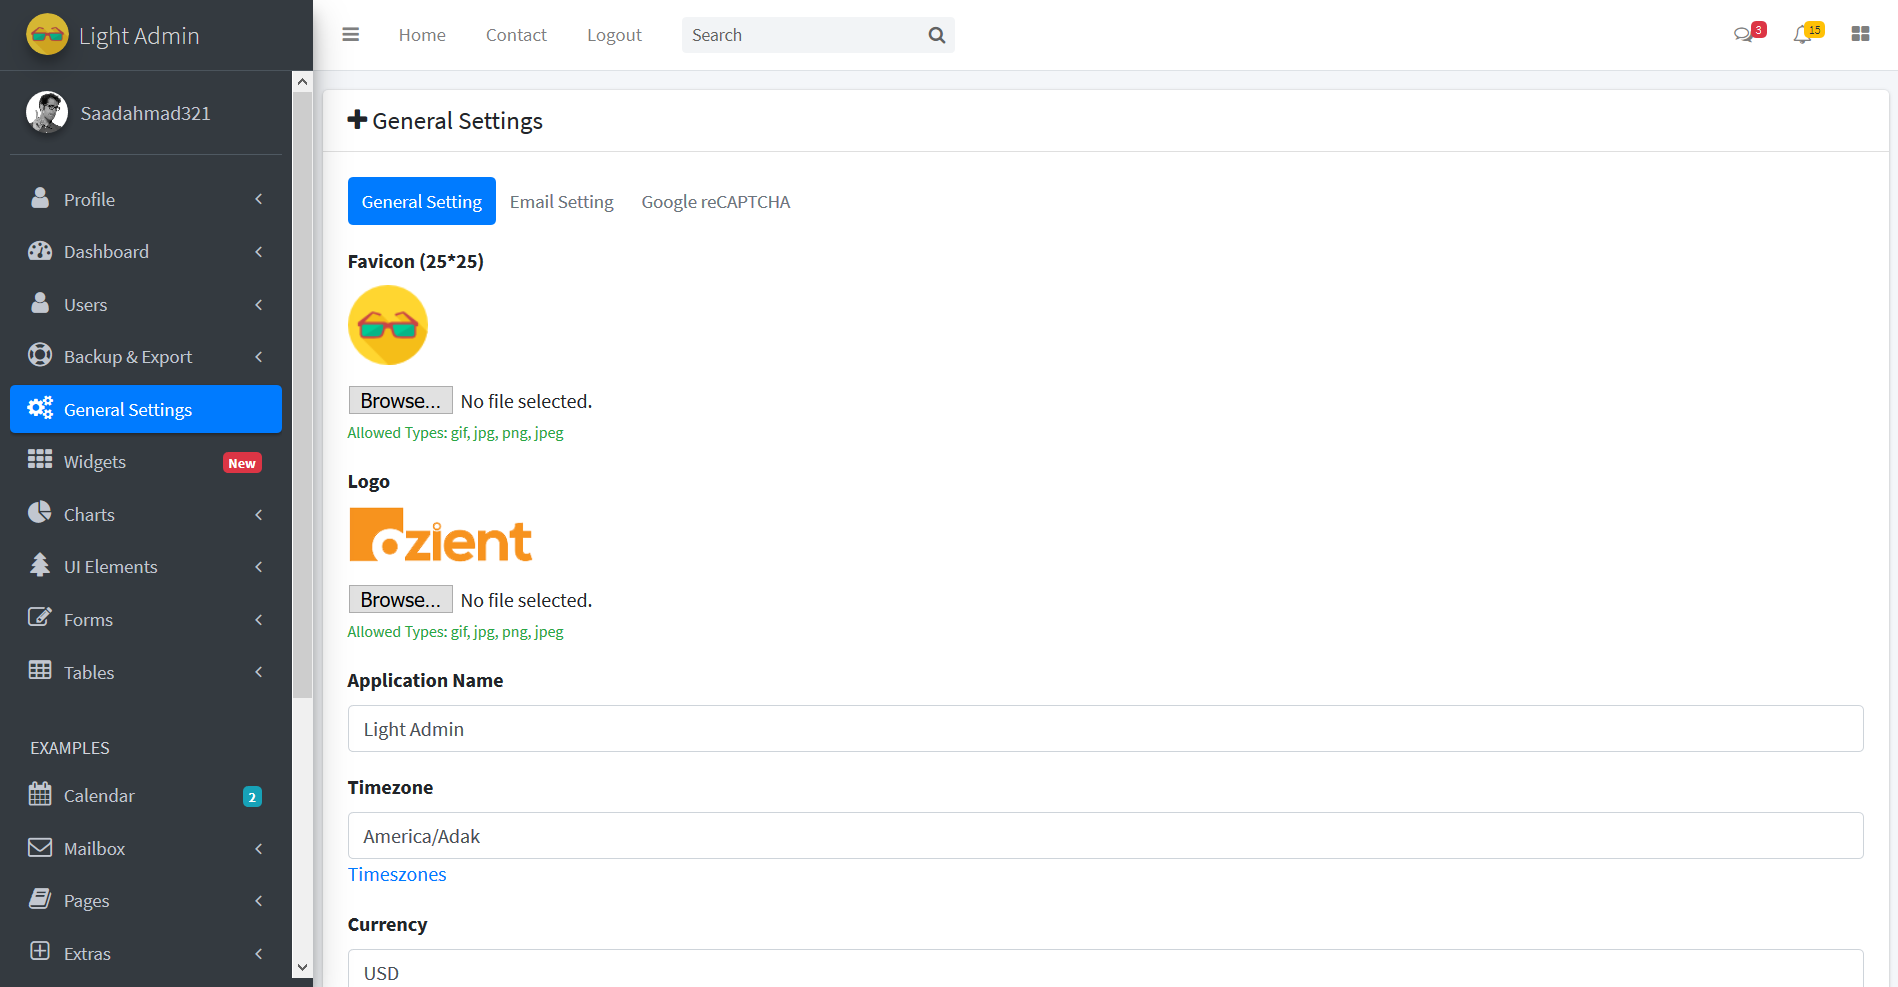The image size is (1898, 987).
Task: Expand the Extras menu chevron
Action: click(x=259, y=954)
